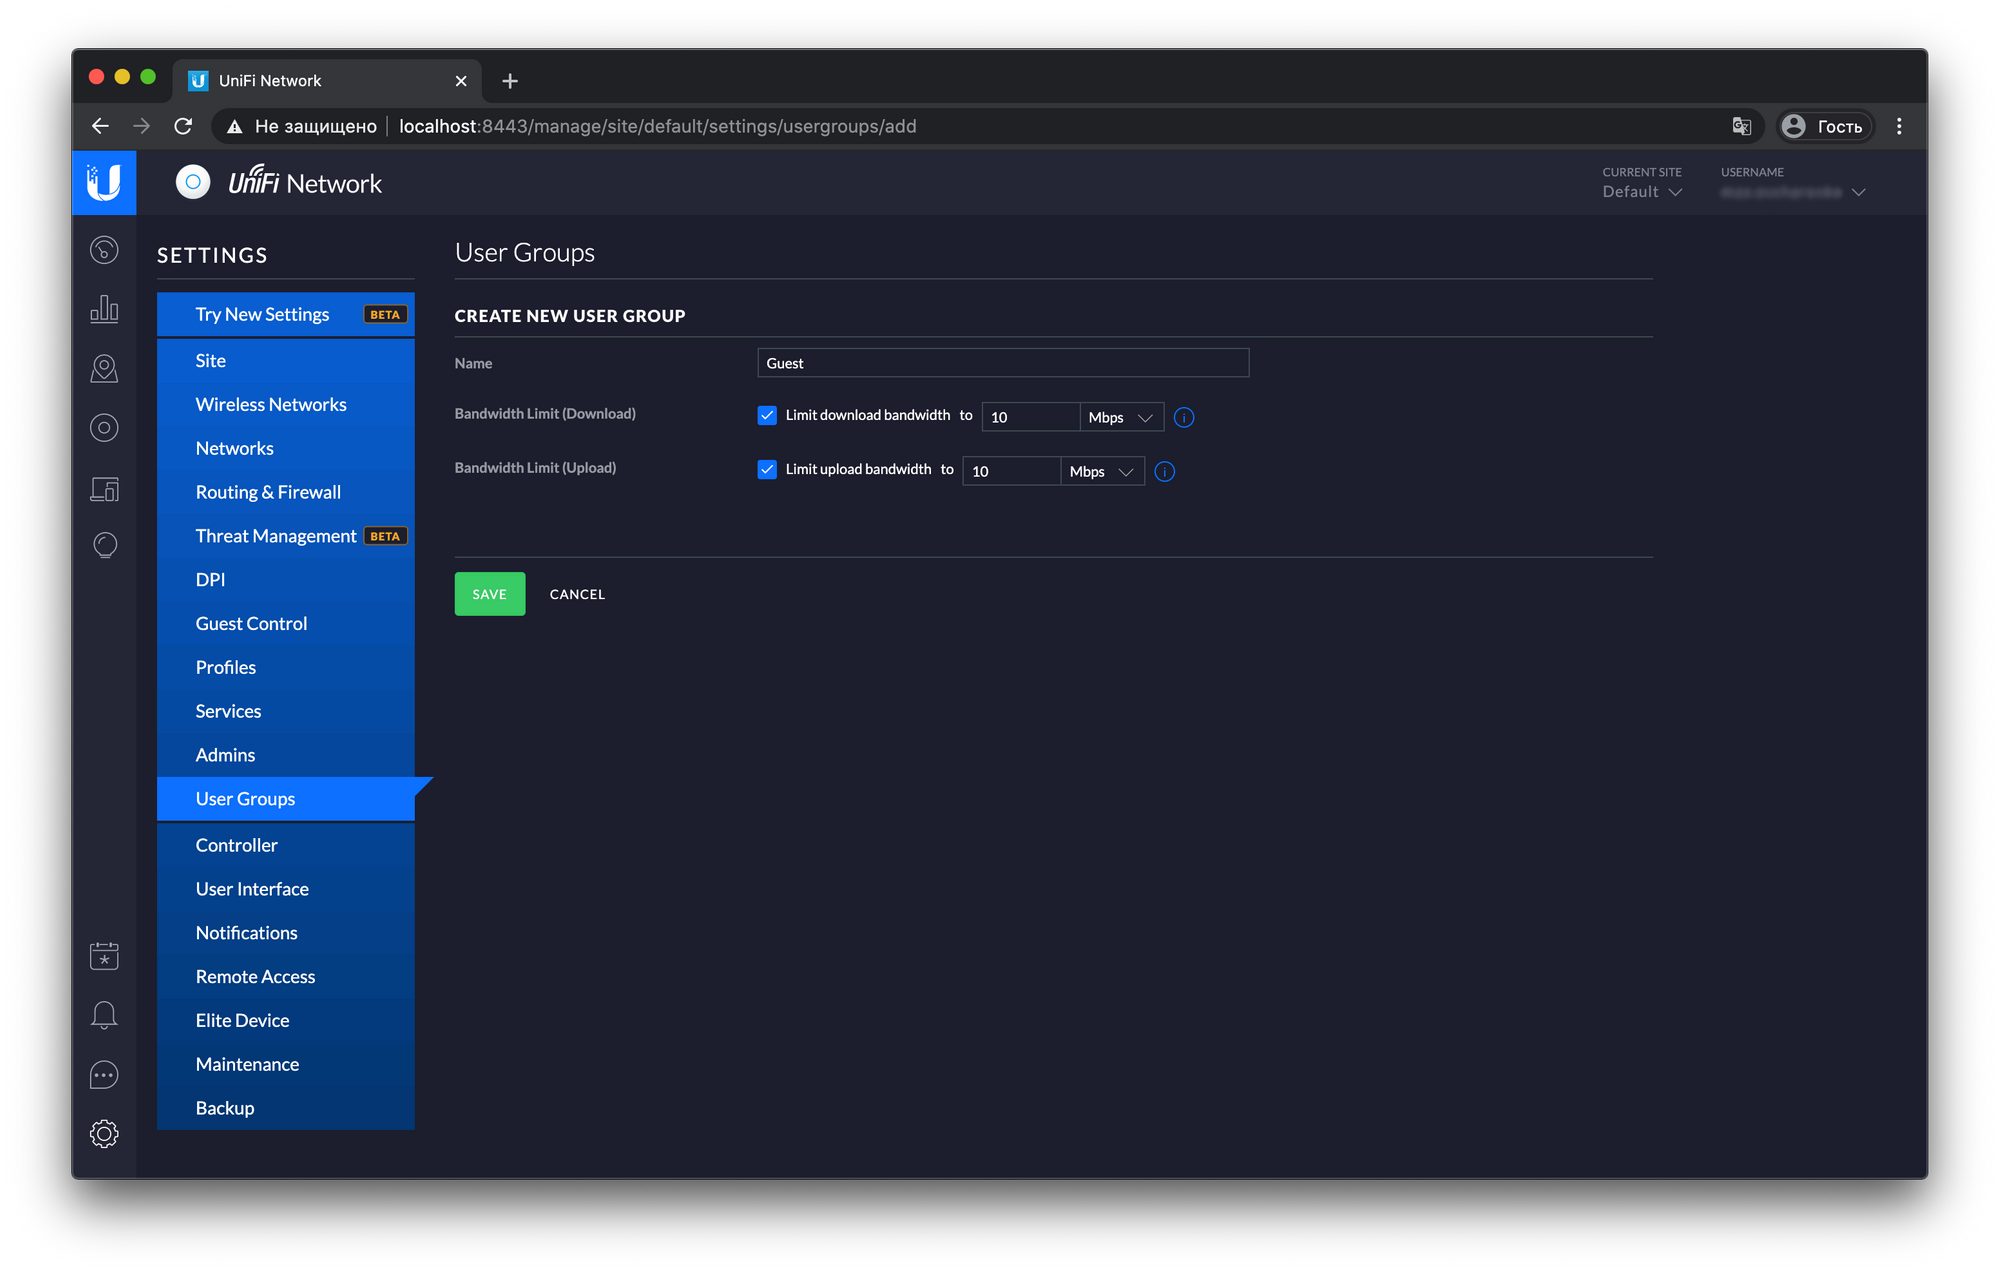Open the Alerts bell icon
Image resolution: width=2000 pixels, height=1274 pixels.
click(x=104, y=1015)
